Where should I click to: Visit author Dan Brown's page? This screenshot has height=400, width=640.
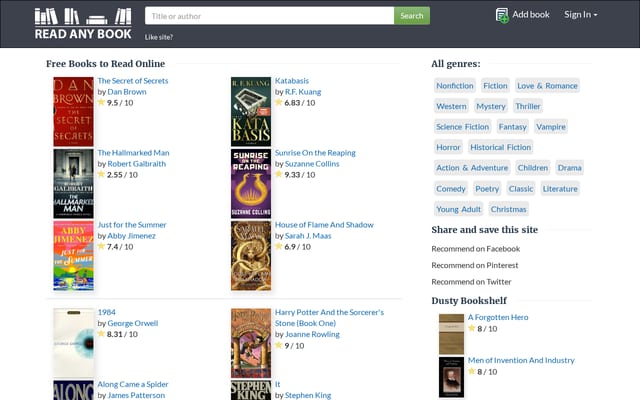click(x=127, y=92)
